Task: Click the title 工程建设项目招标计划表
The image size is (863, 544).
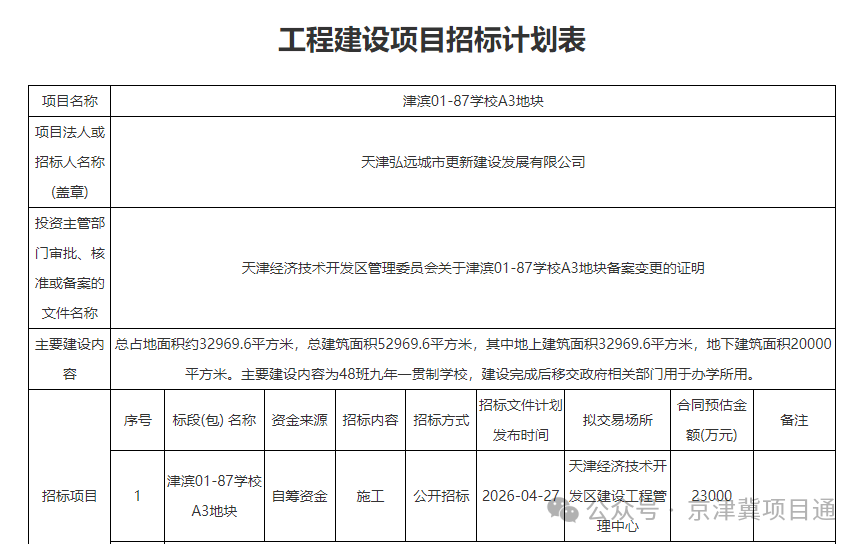Action: click(431, 40)
